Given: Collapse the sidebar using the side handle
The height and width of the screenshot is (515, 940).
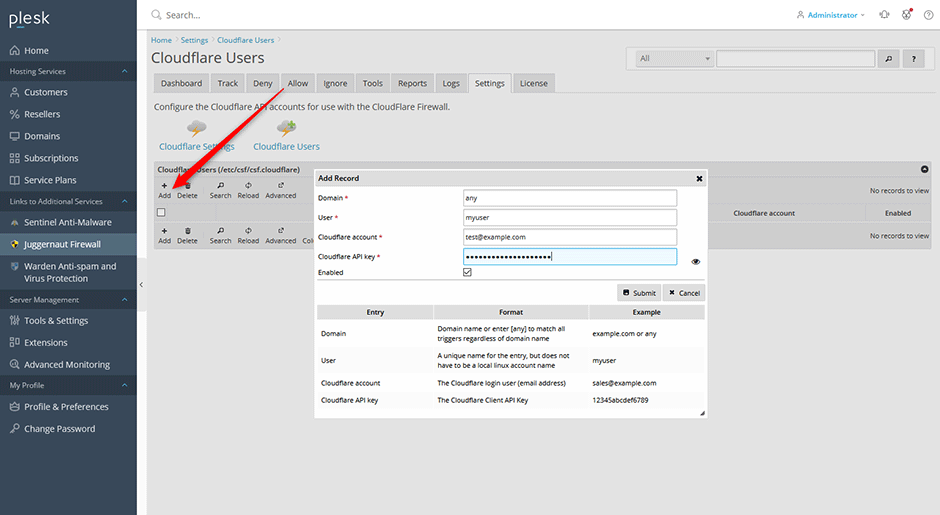Looking at the screenshot, I should [x=141, y=285].
